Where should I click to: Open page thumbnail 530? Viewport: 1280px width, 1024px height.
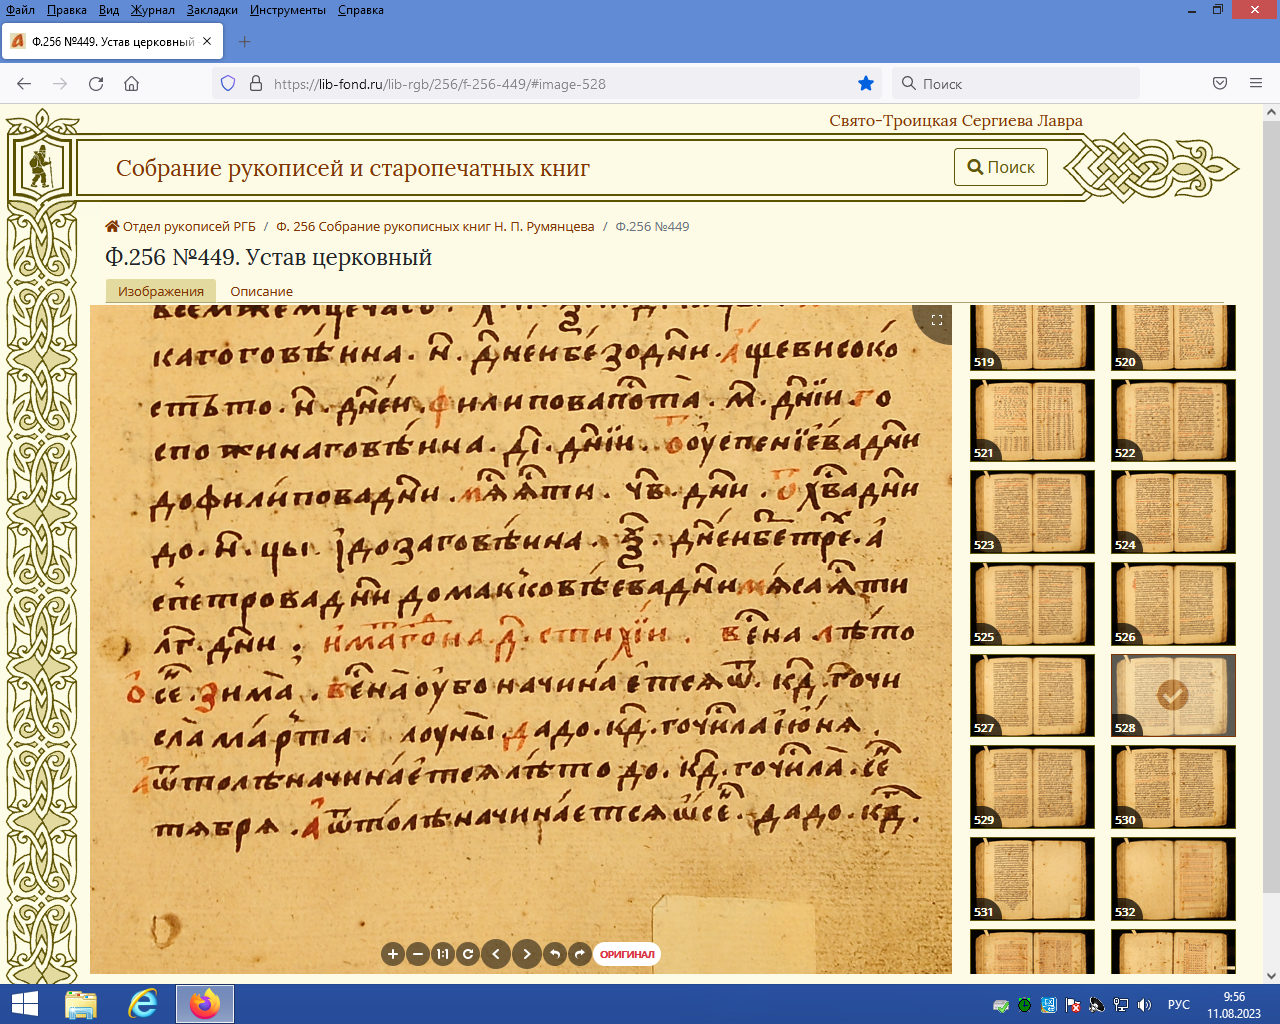click(x=1173, y=786)
